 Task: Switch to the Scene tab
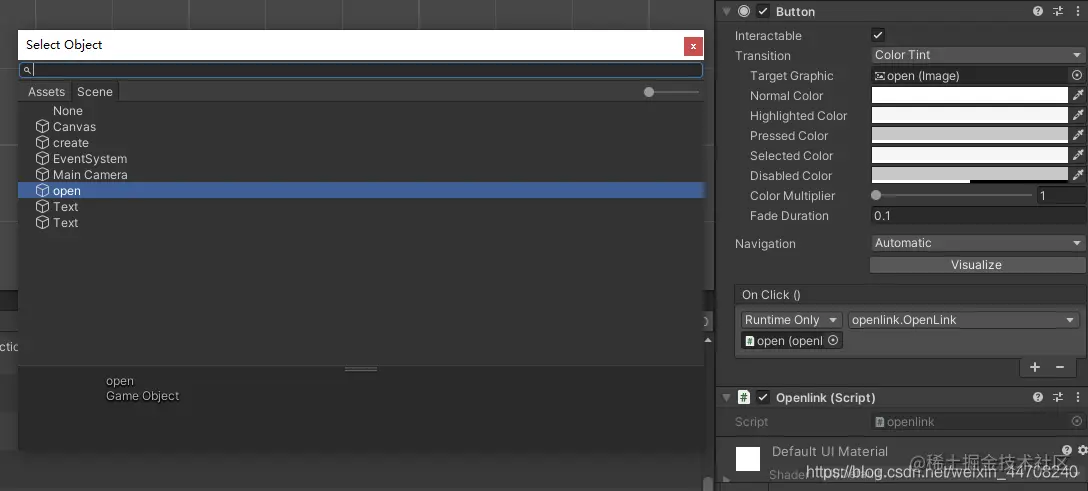coord(95,92)
